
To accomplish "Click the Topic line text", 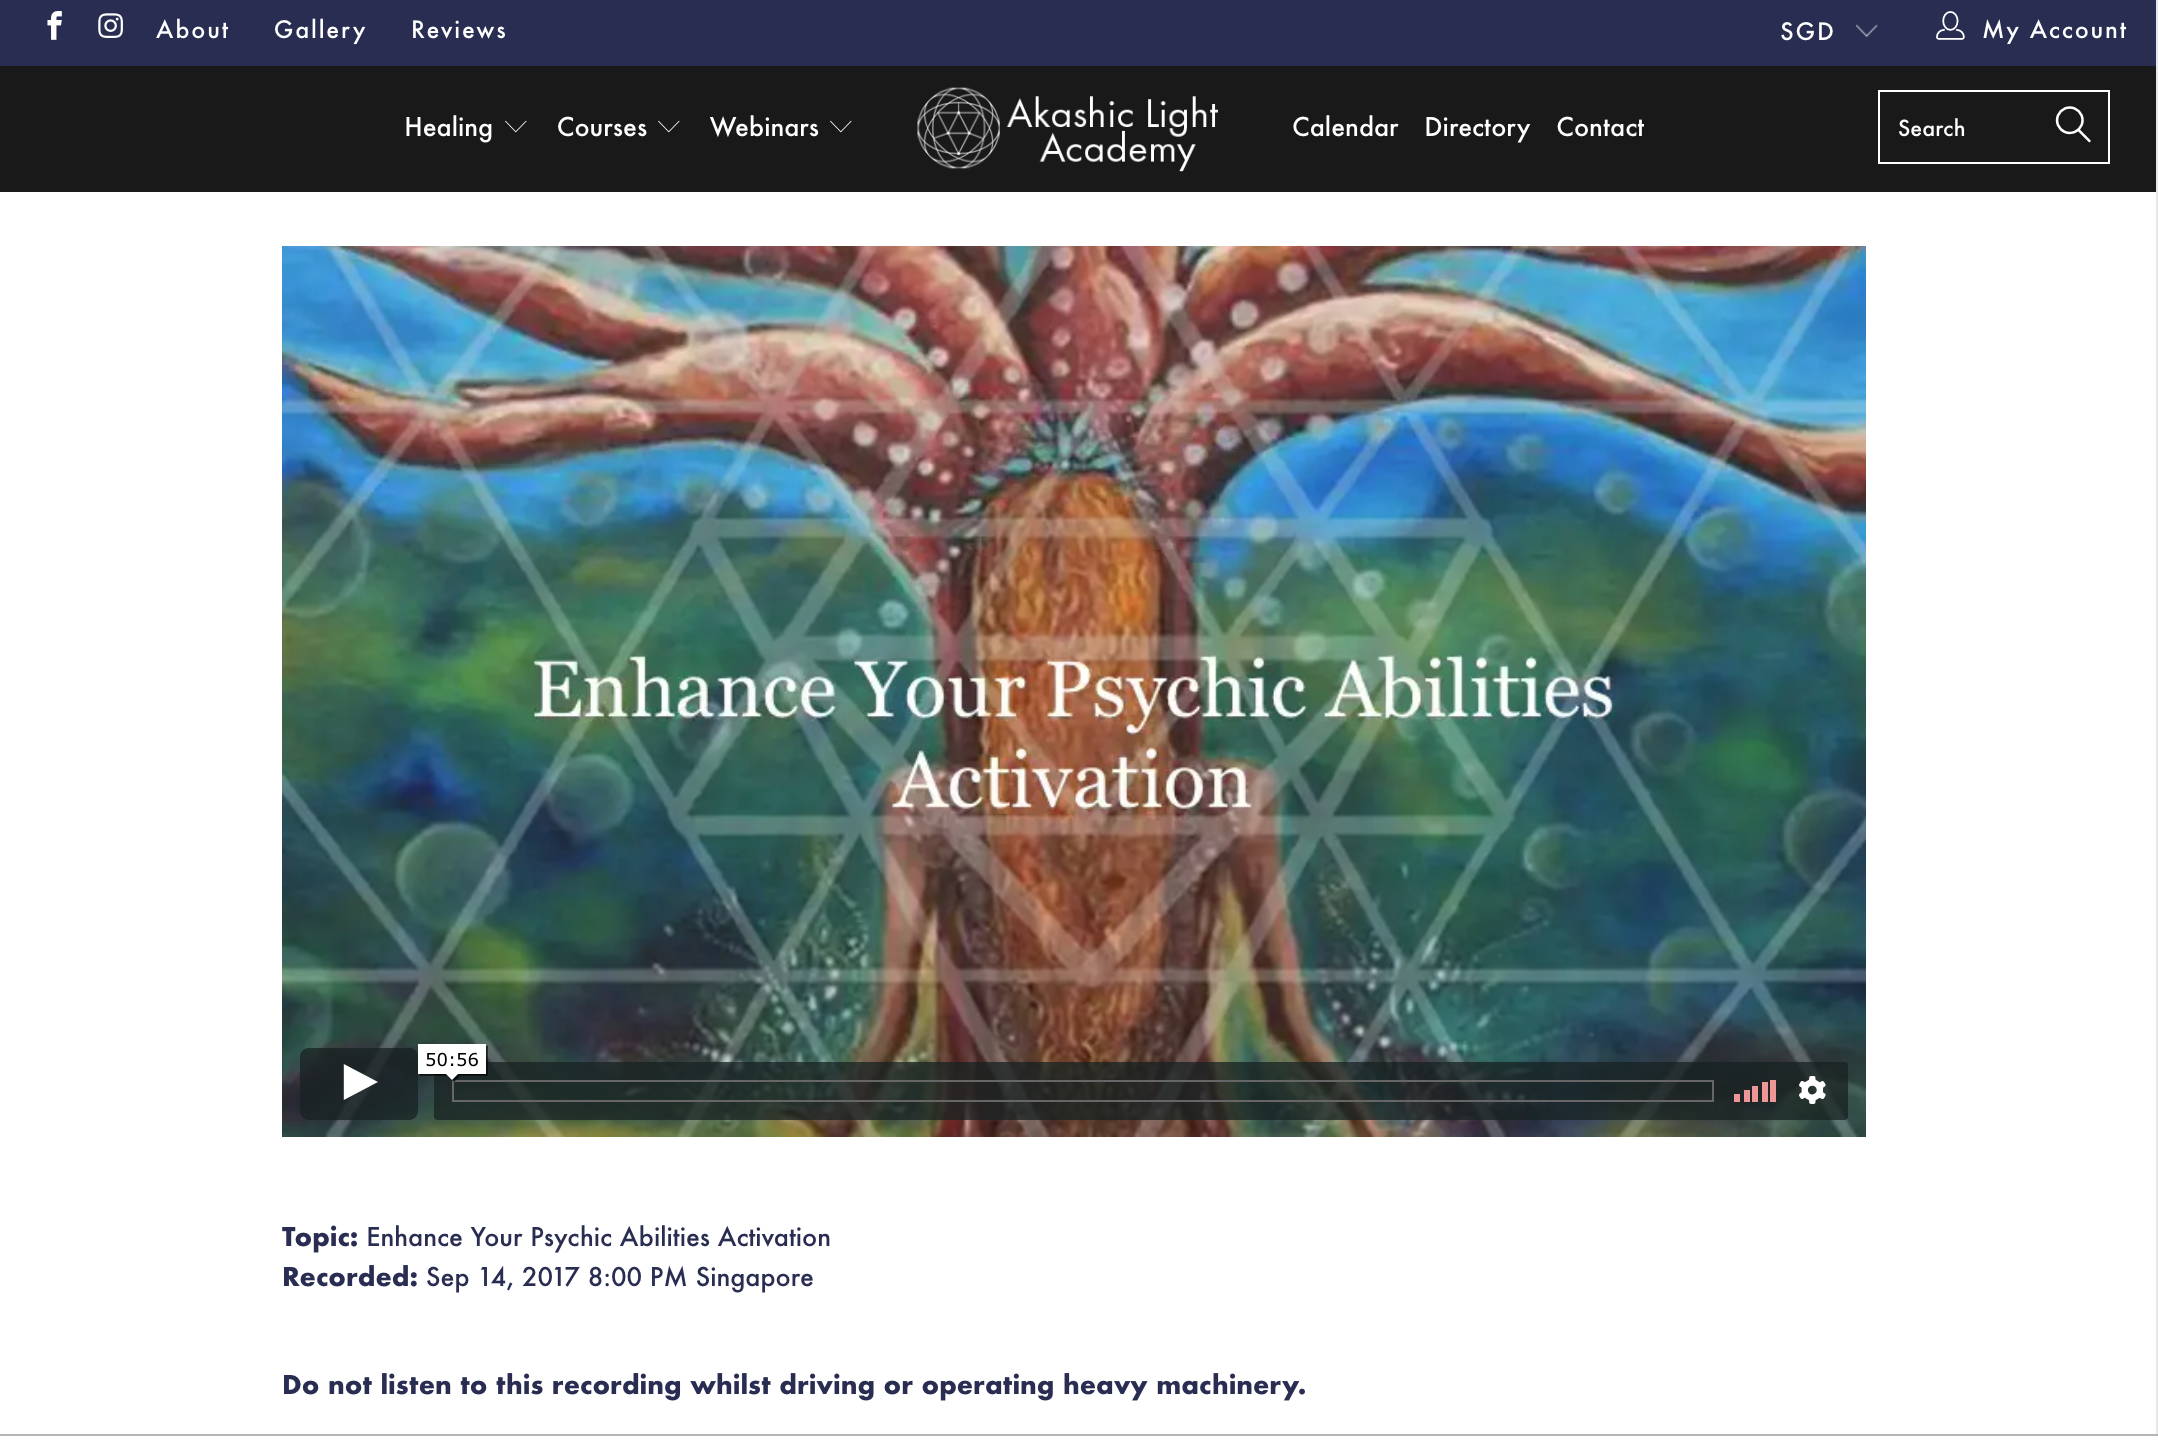I will point(556,1237).
